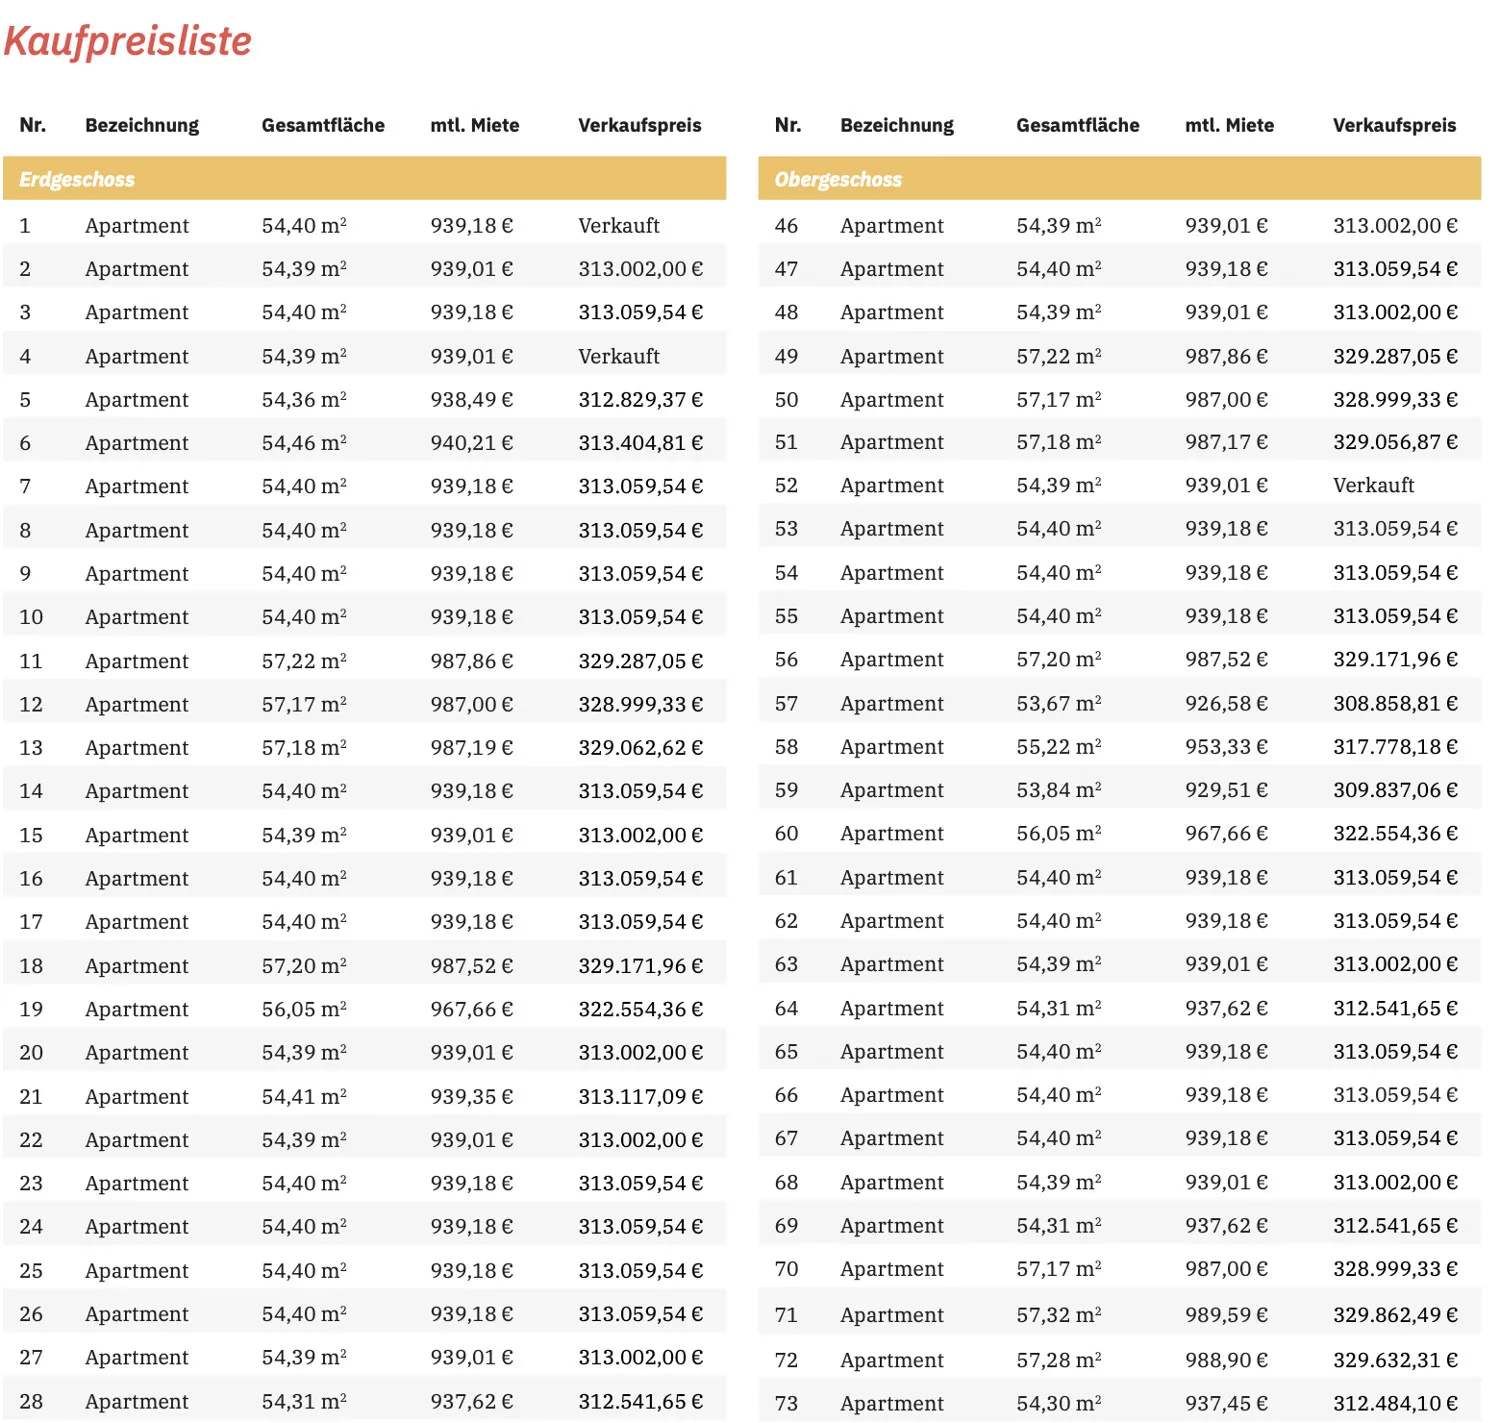Click the Kaufpreisliste title heading
Viewport: 1500px width, 1423px height.
(127, 42)
